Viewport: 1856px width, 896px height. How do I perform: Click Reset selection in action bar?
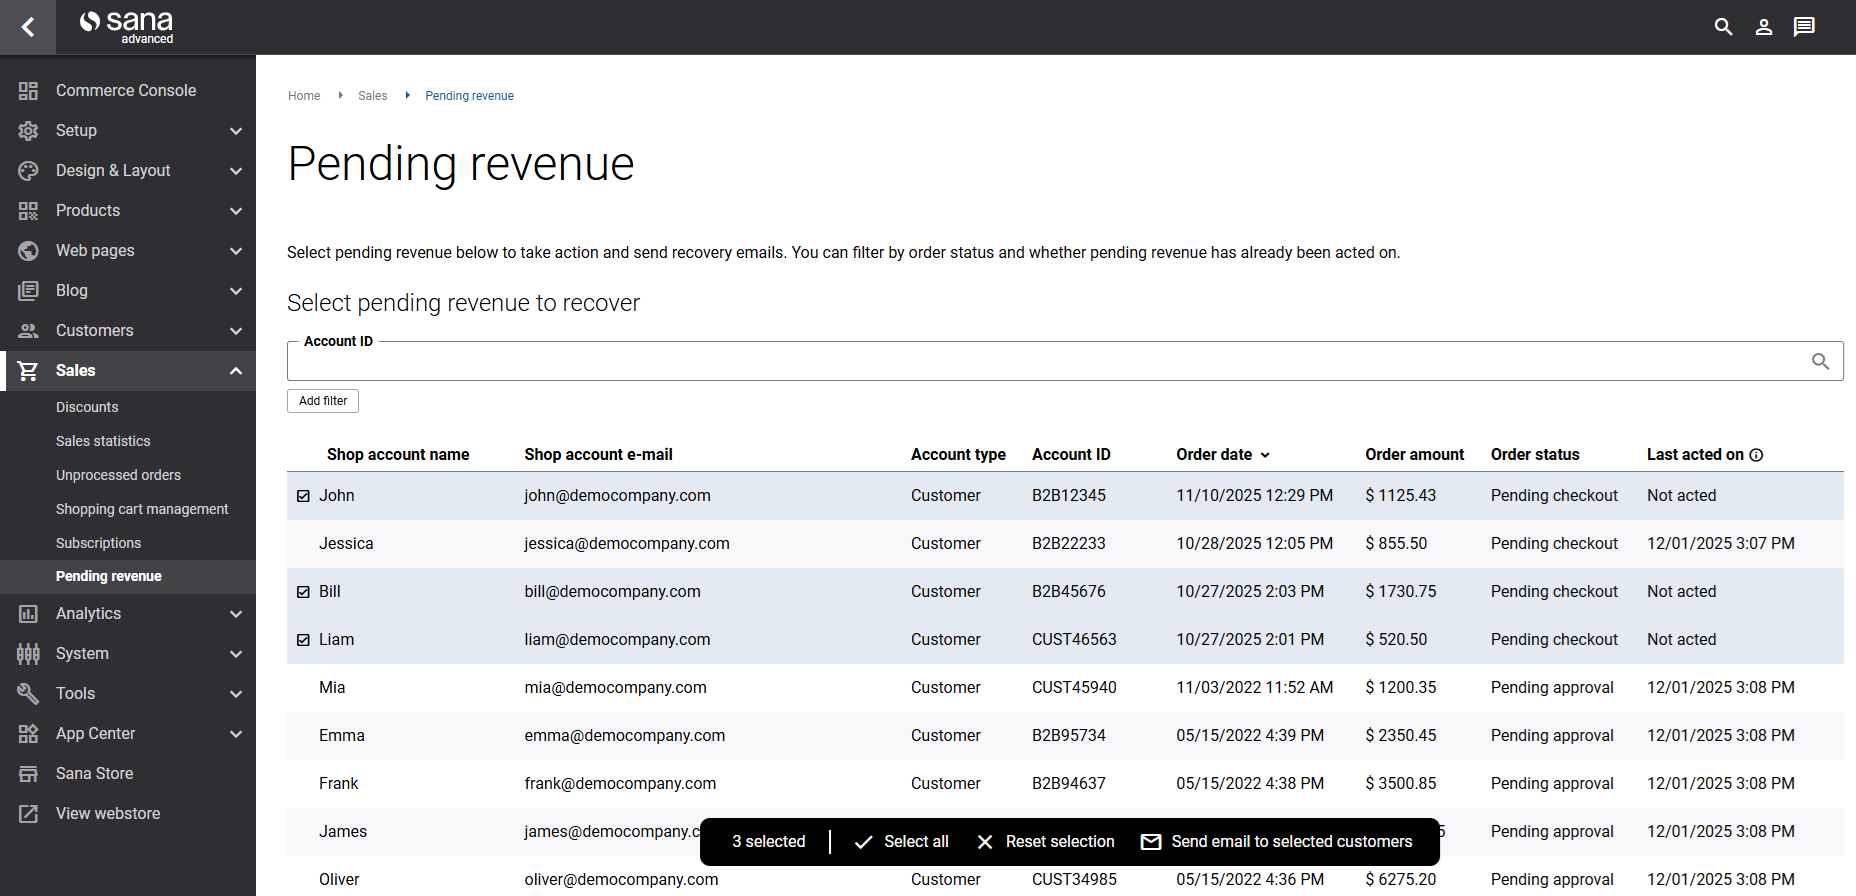point(1046,842)
